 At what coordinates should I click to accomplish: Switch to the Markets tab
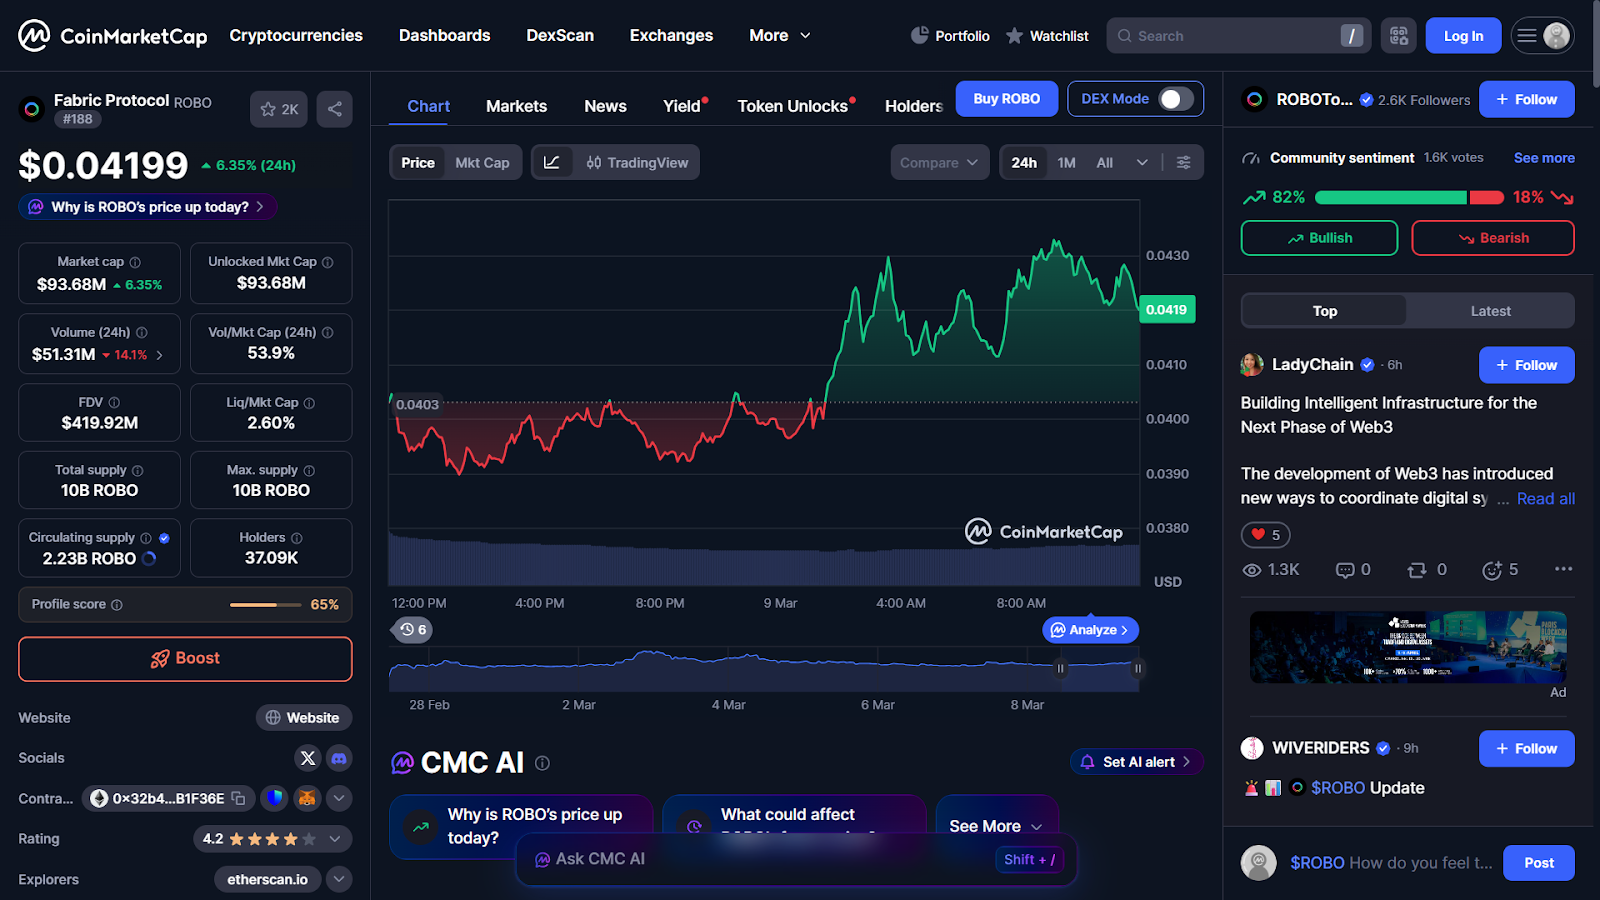[x=516, y=106]
